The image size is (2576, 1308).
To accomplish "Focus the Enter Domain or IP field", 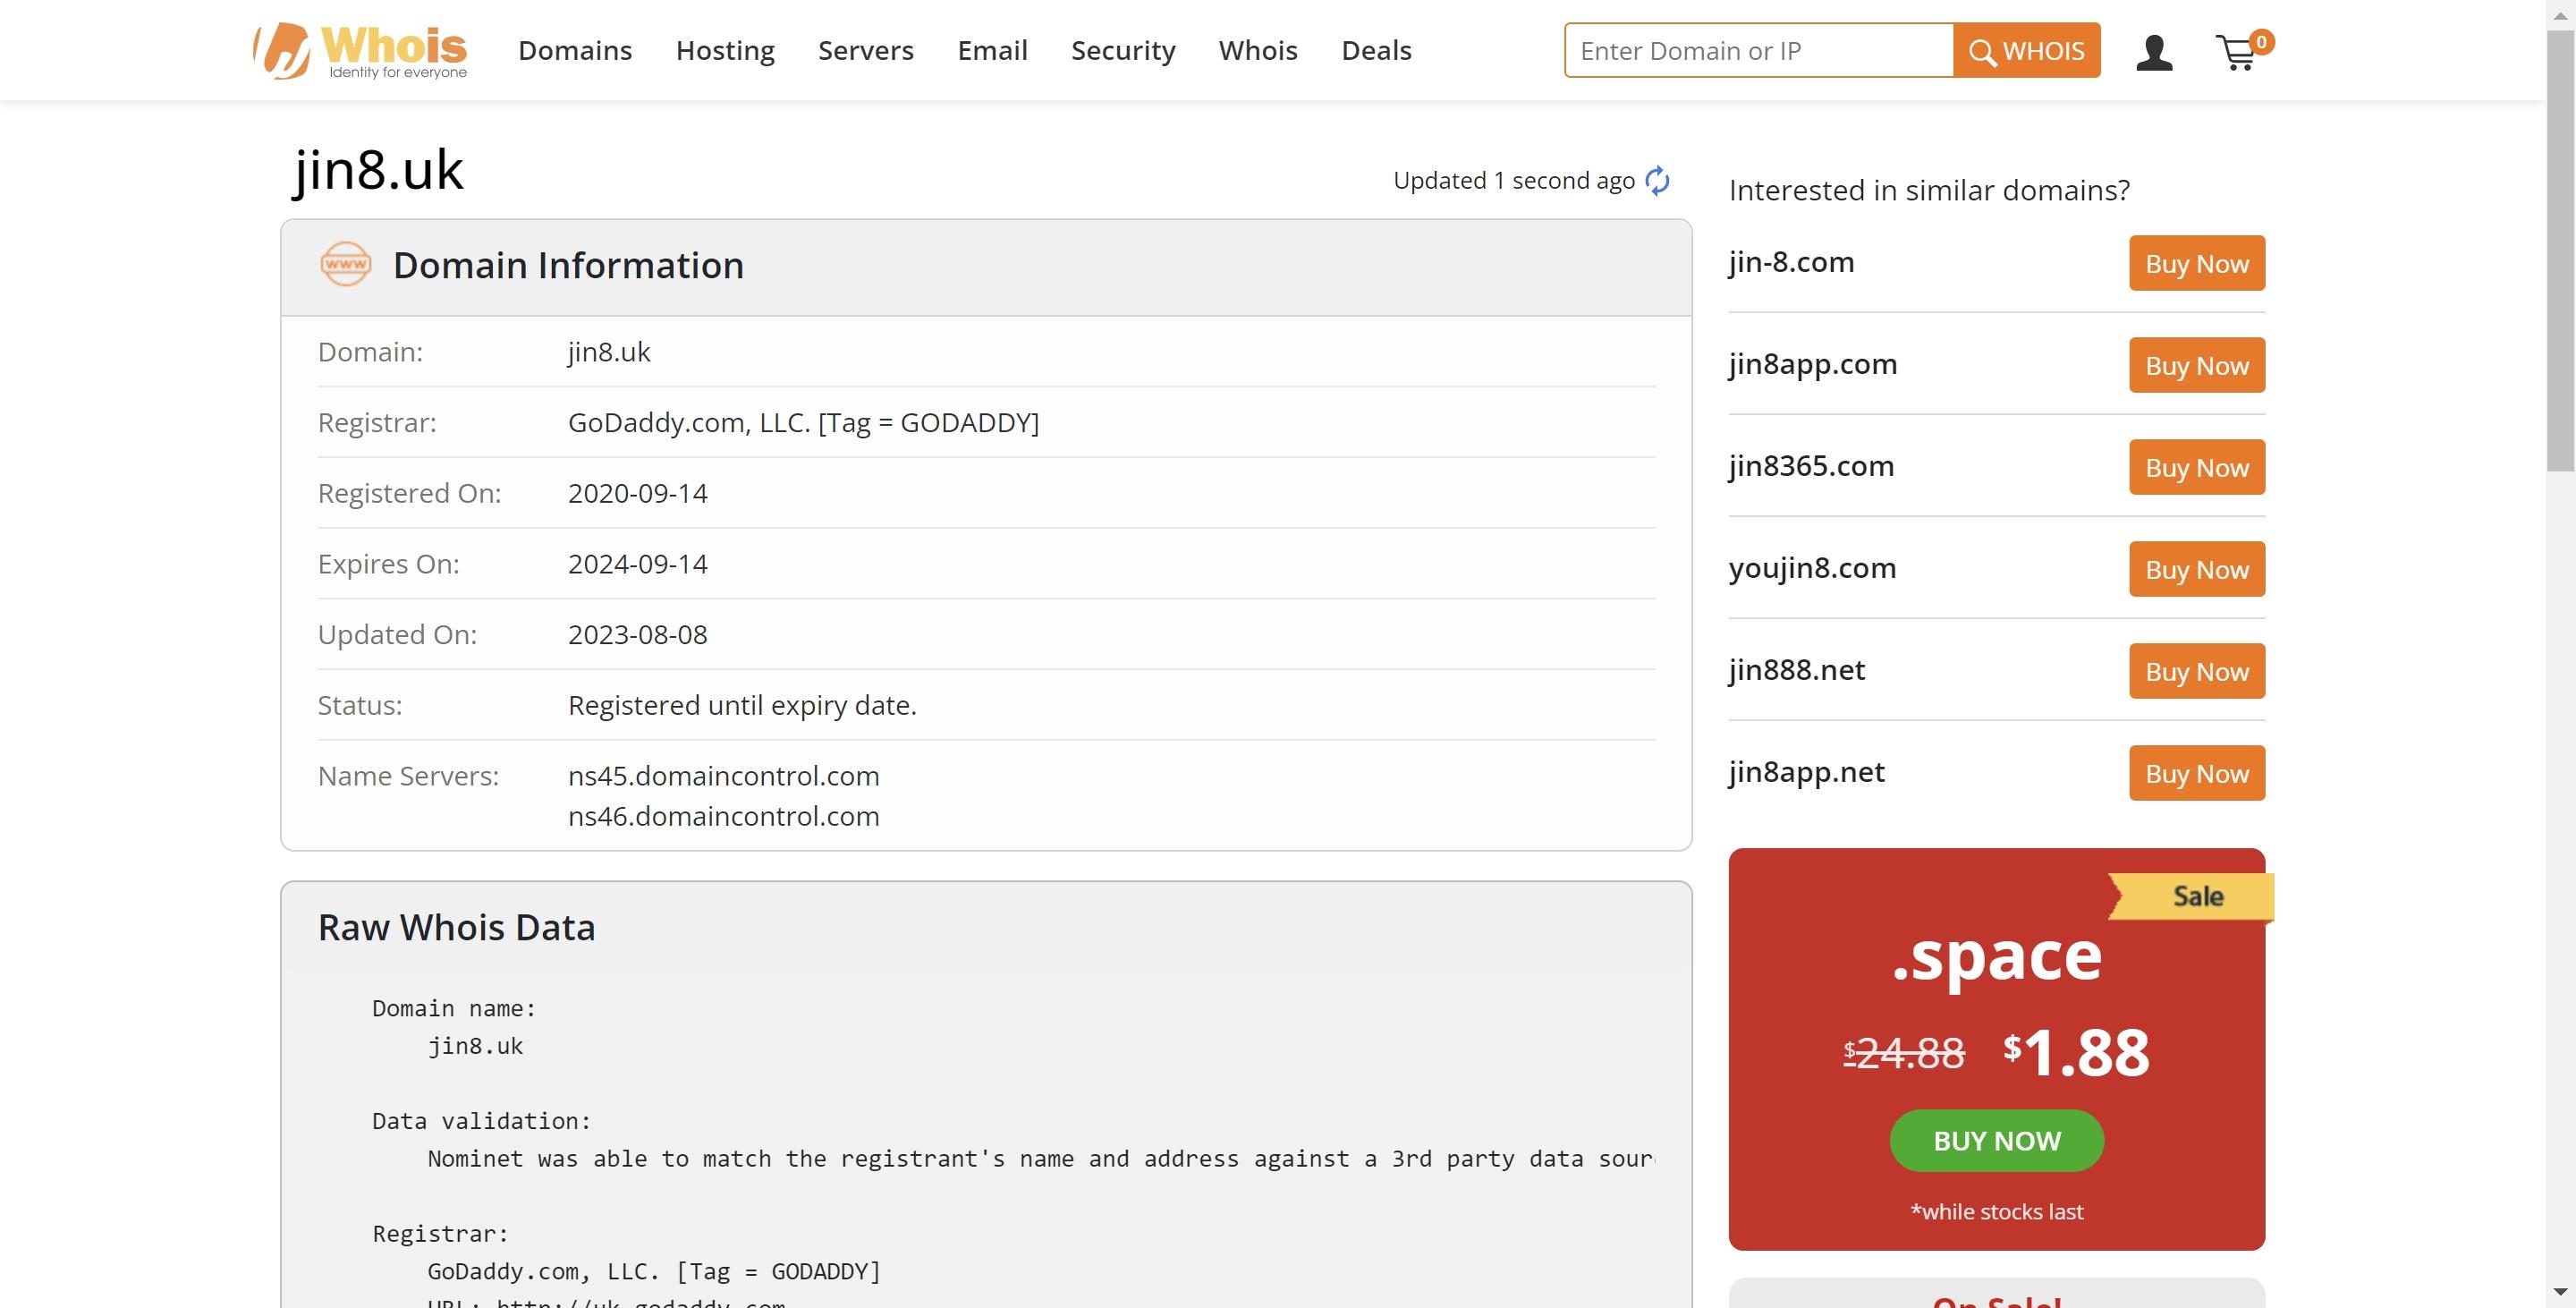I will pos(1759,50).
